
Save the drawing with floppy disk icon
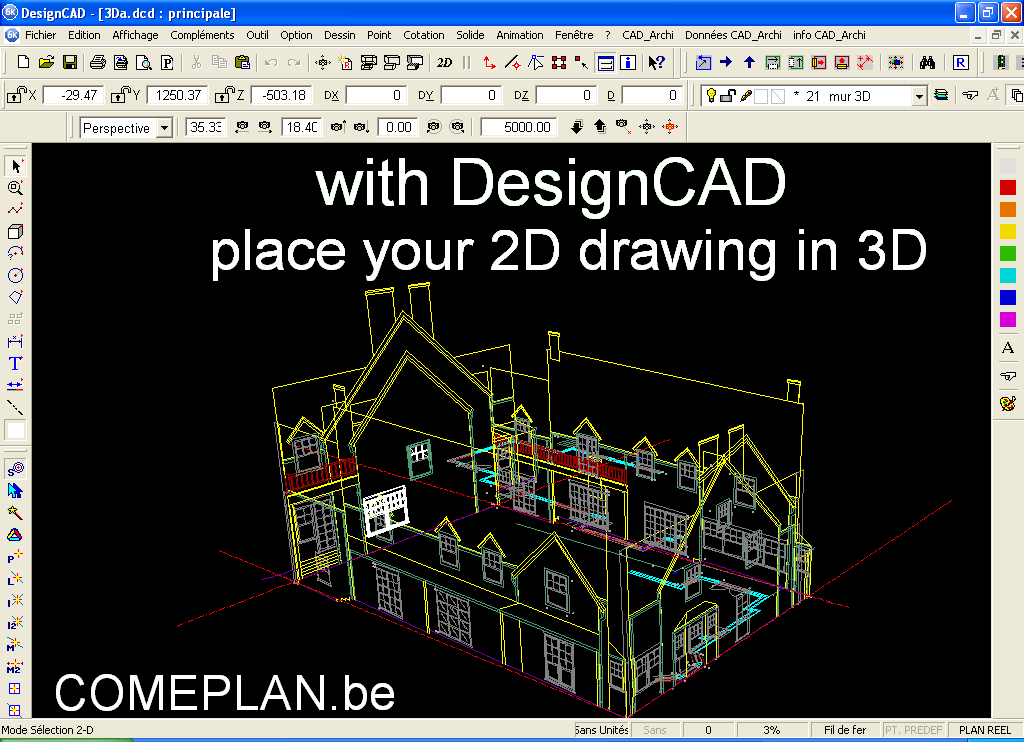(x=70, y=62)
